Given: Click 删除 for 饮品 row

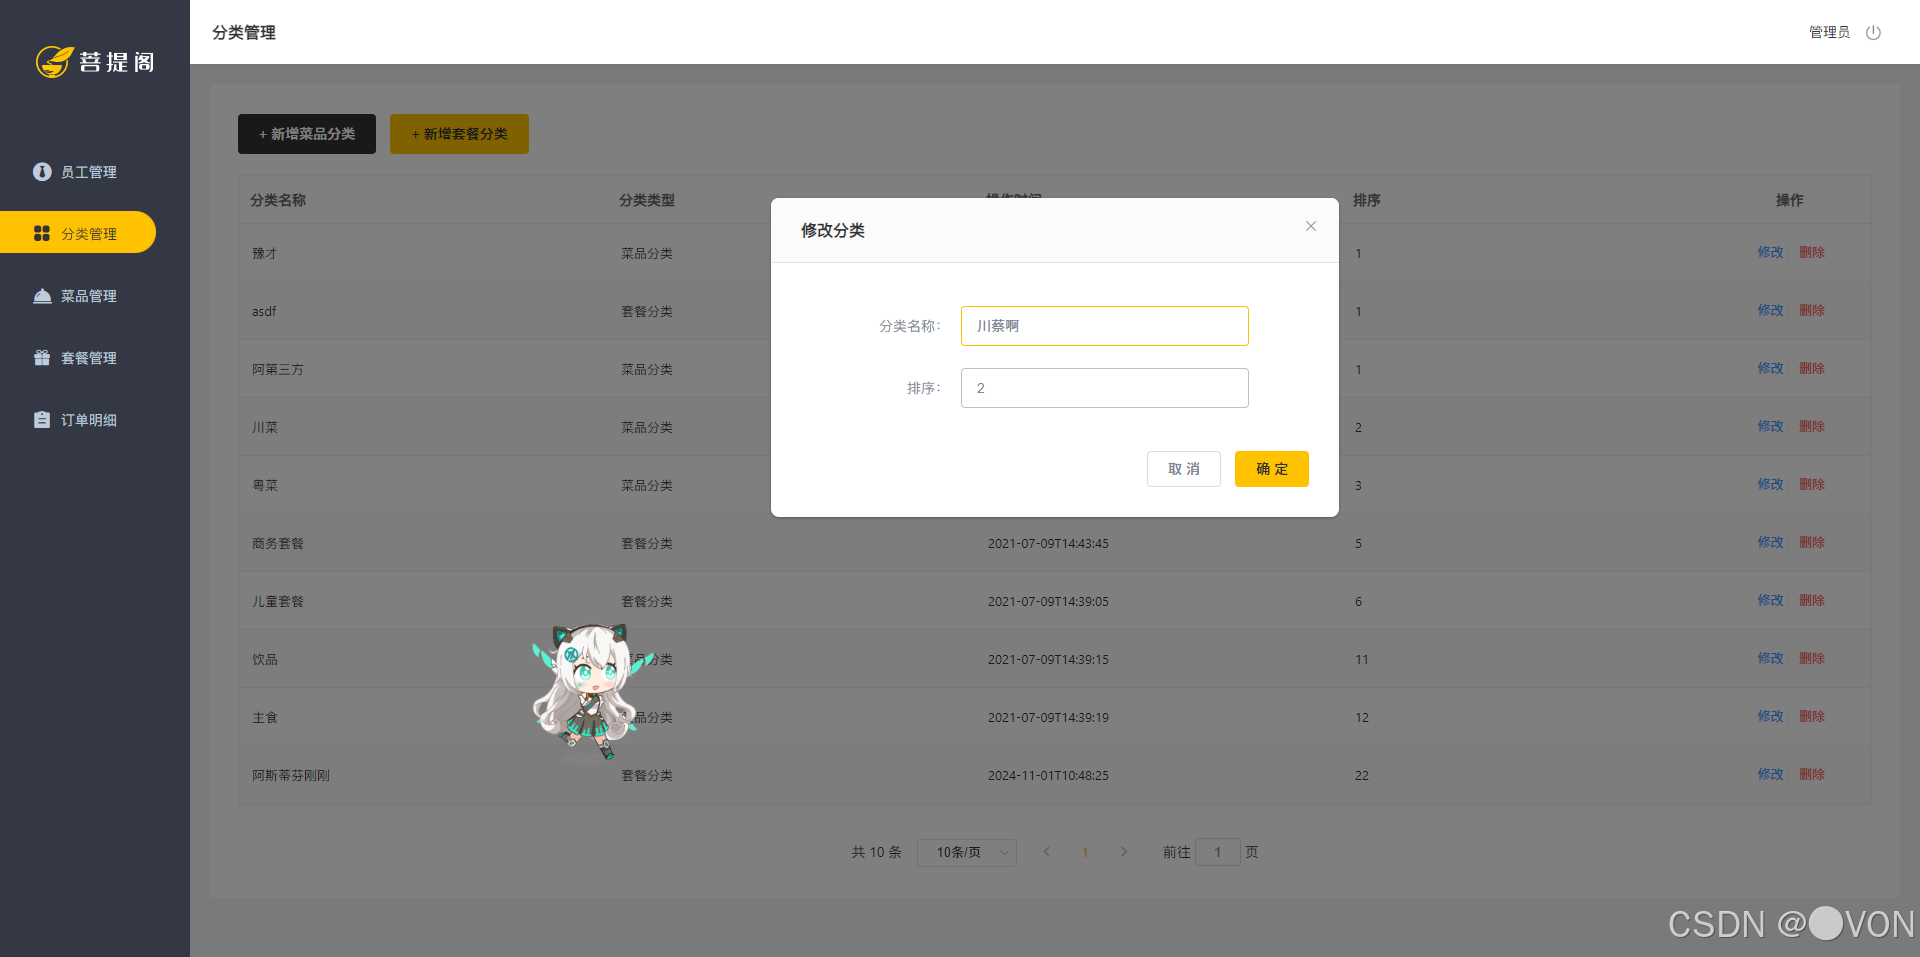Looking at the screenshot, I should click(x=1812, y=658).
